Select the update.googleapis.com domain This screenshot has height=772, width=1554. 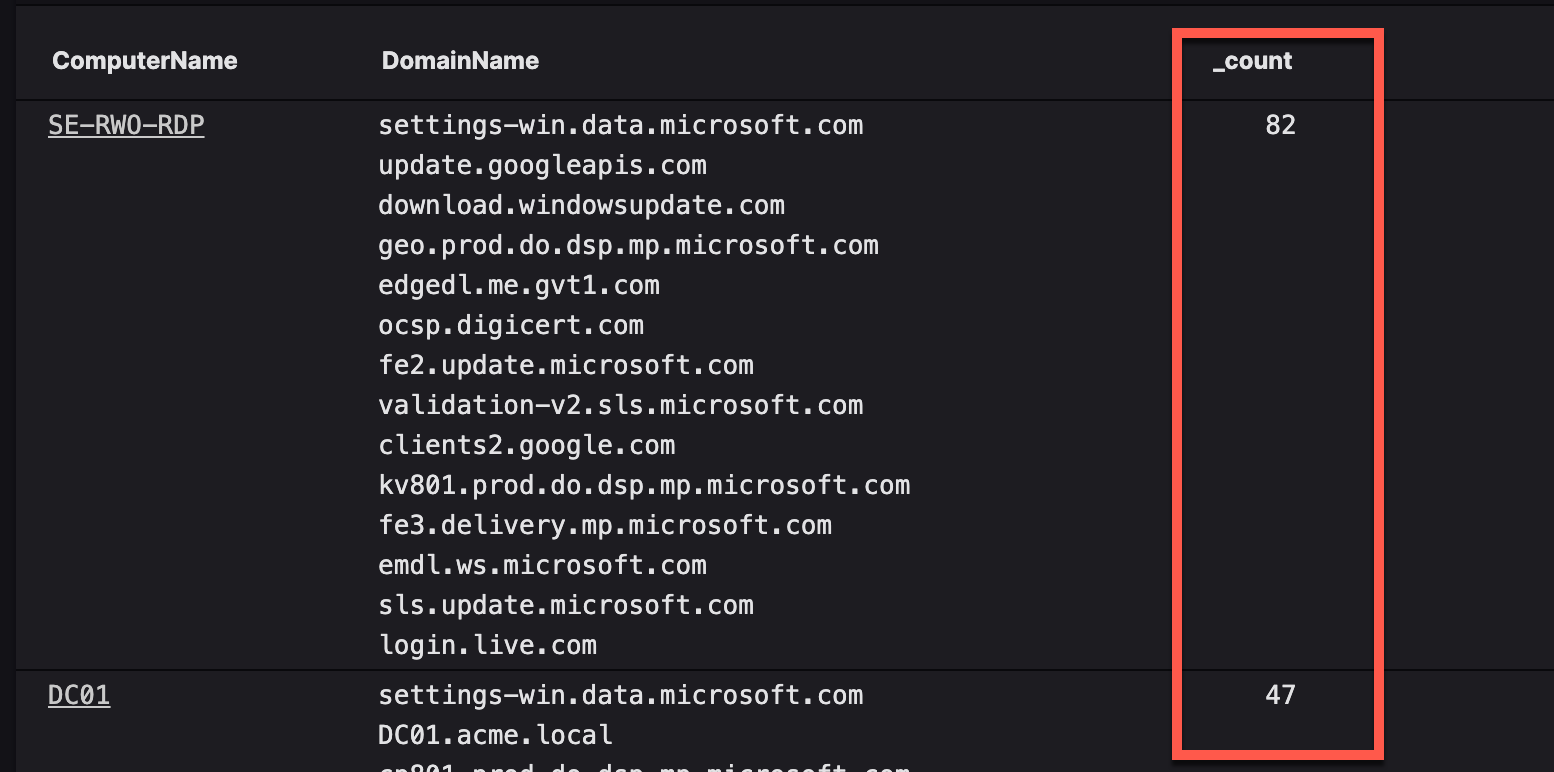542,165
